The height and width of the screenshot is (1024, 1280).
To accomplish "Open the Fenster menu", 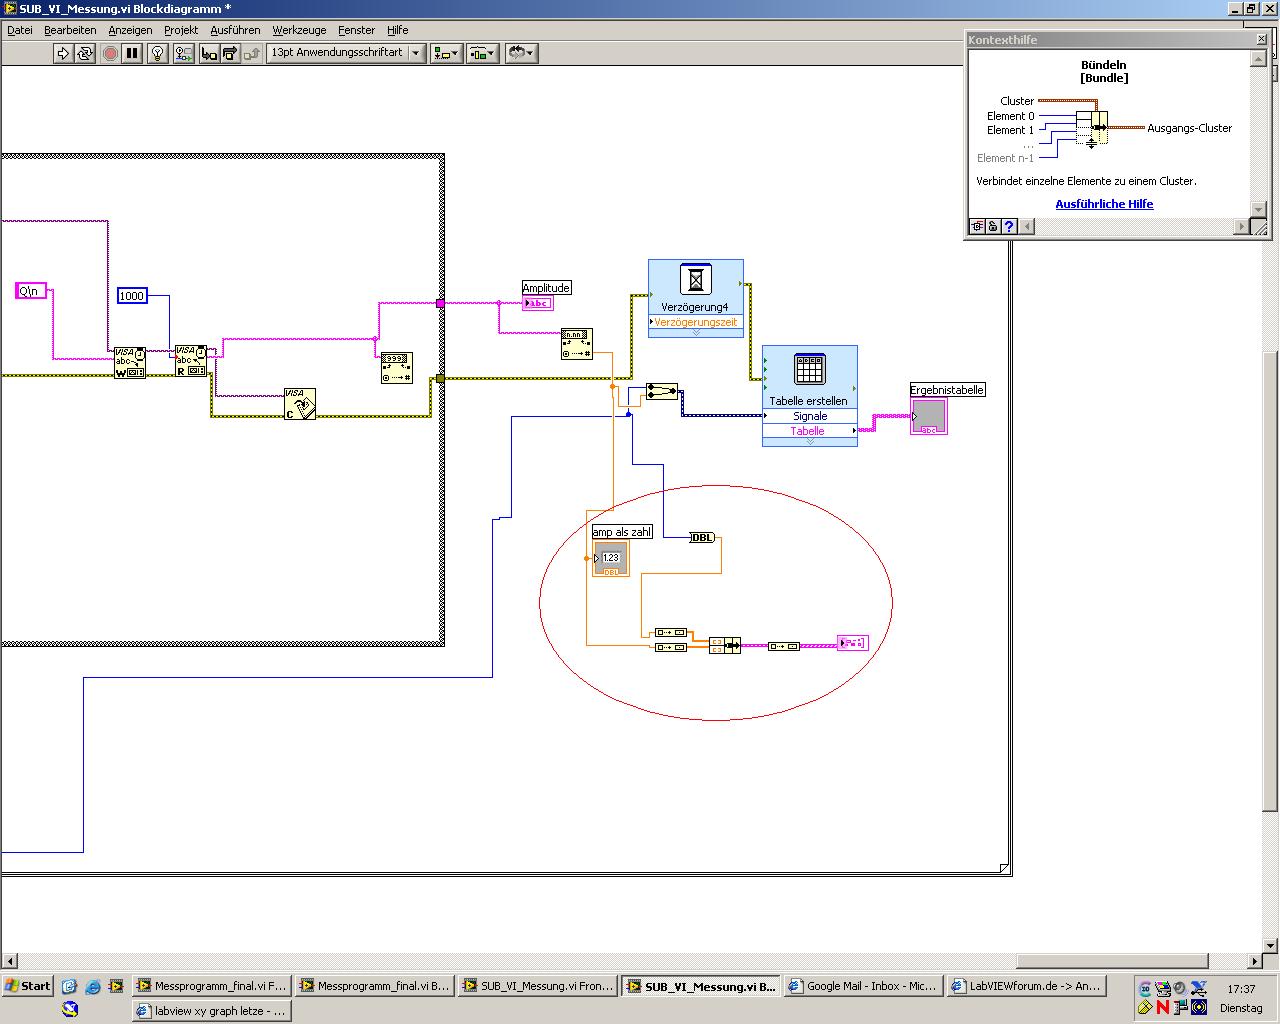I will tap(356, 30).
